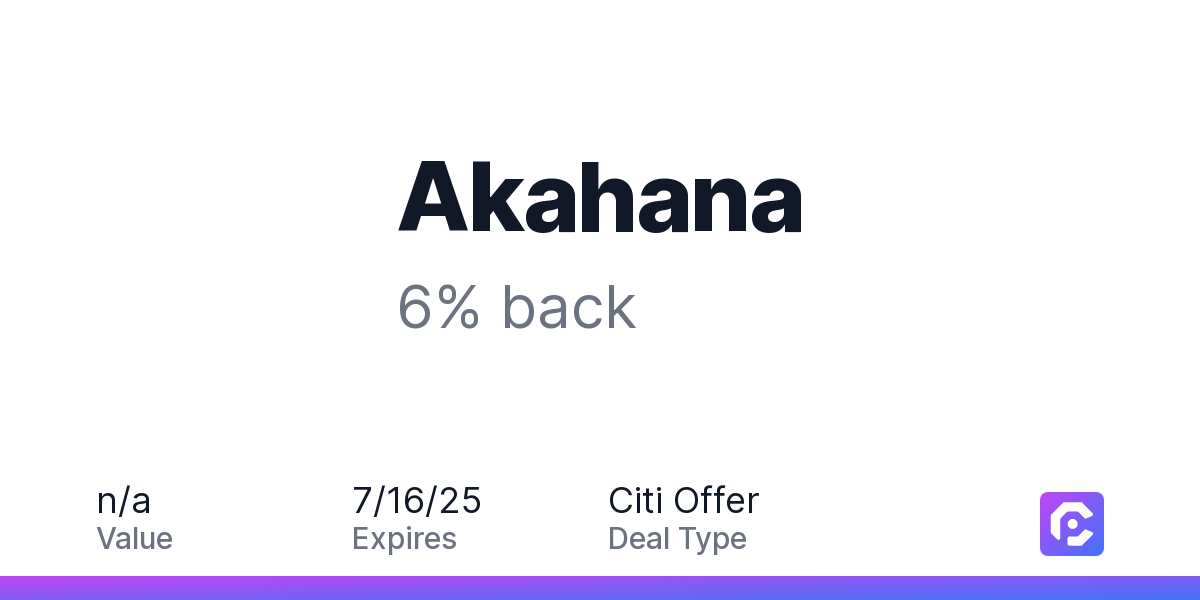Select the 6% back subtitle

tap(517, 308)
